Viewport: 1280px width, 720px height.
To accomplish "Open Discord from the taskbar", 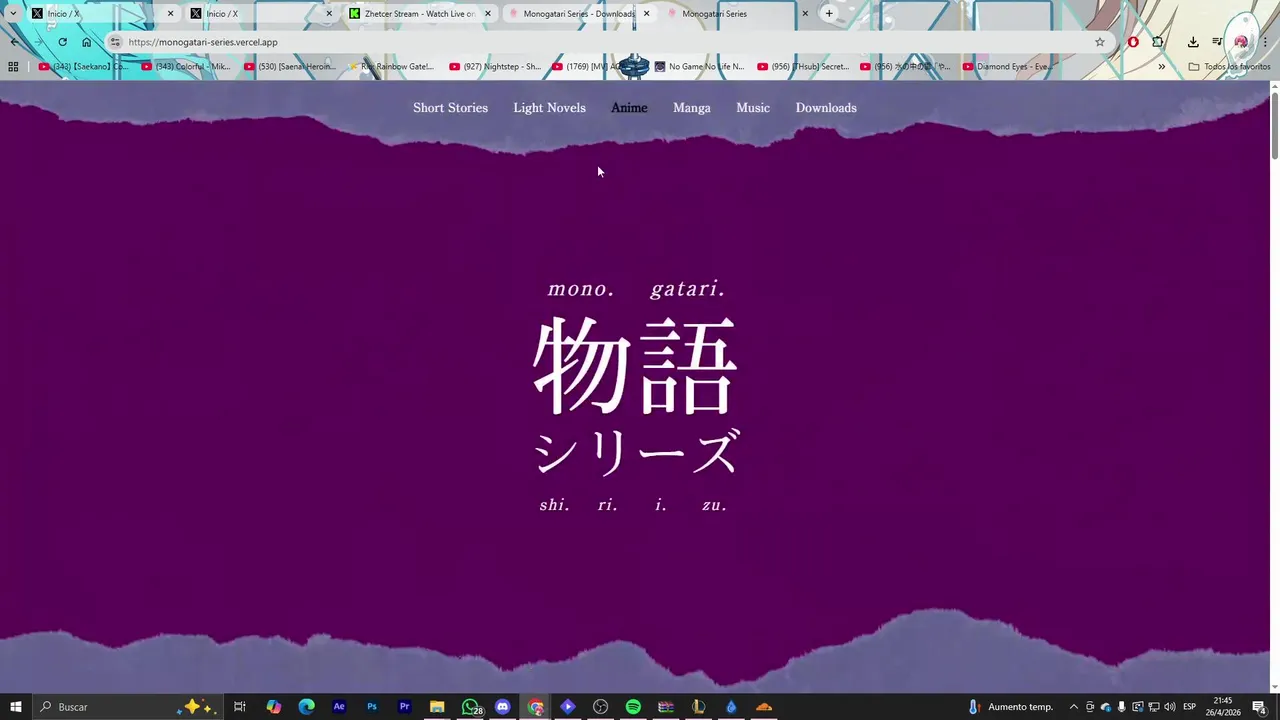I will tap(502, 707).
